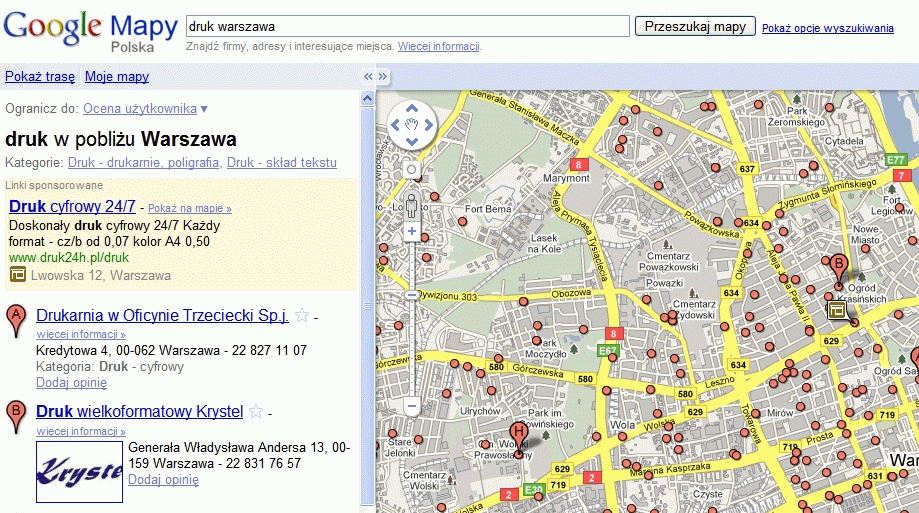Click the sponsored listing icon by Lwowska 12
919x513 pixels.
[18, 274]
